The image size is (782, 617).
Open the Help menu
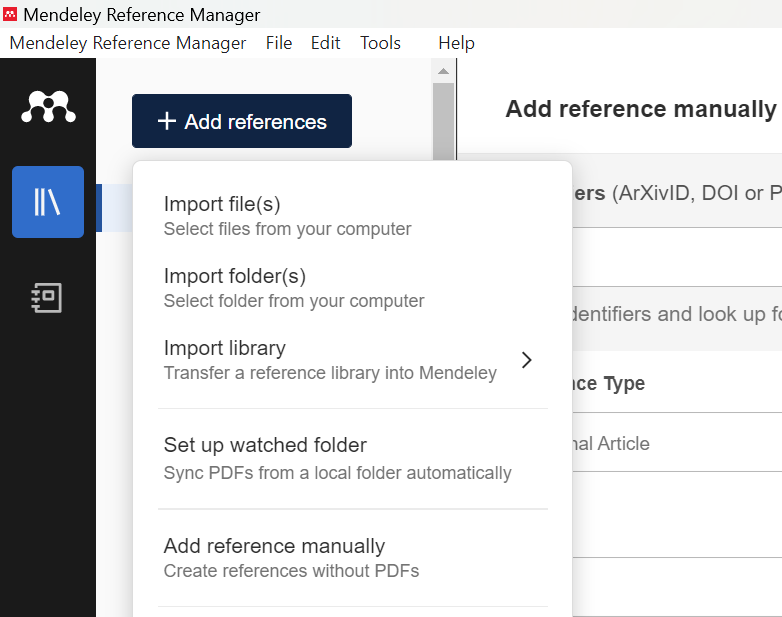click(x=456, y=43)
